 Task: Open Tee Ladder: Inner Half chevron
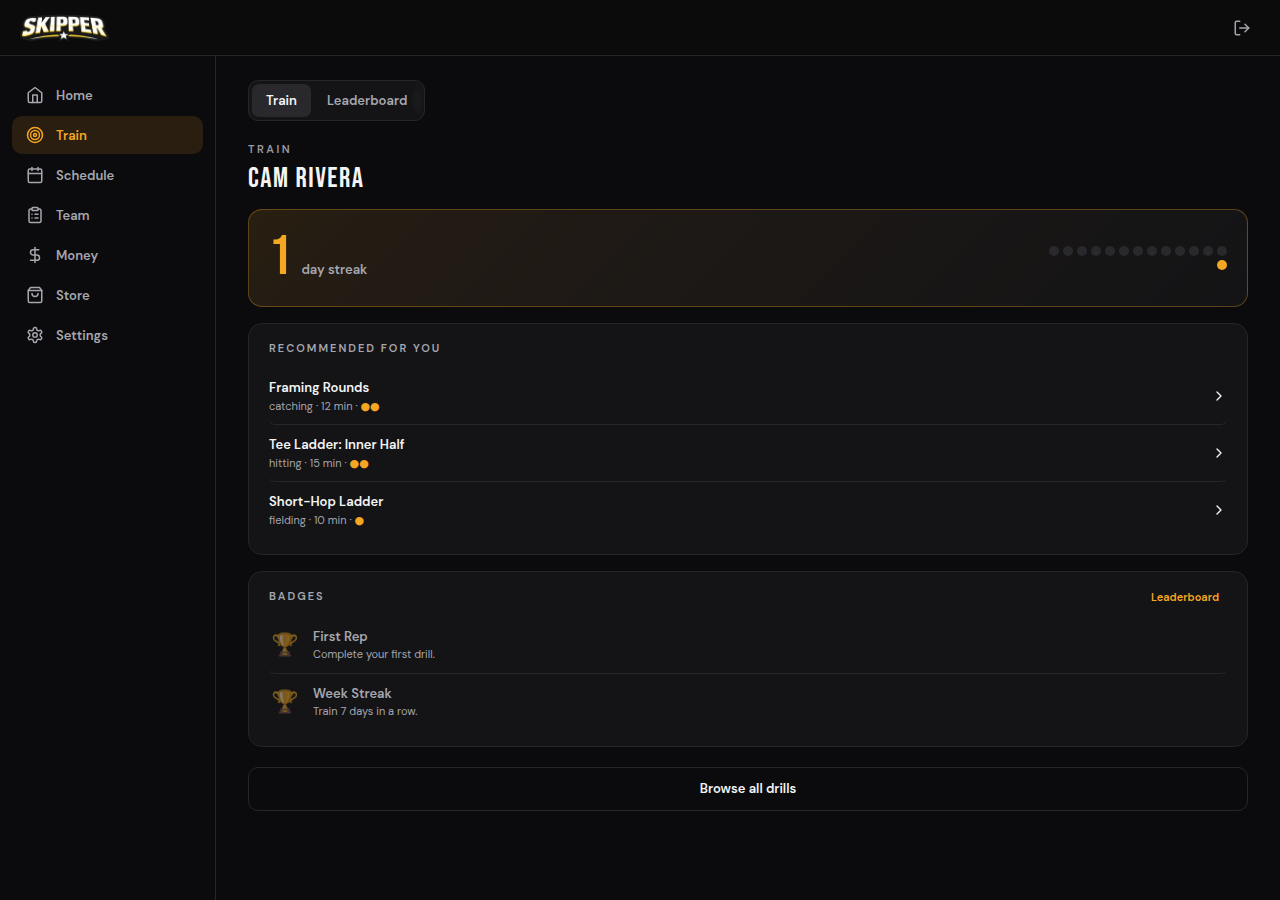click(1219, 453)
